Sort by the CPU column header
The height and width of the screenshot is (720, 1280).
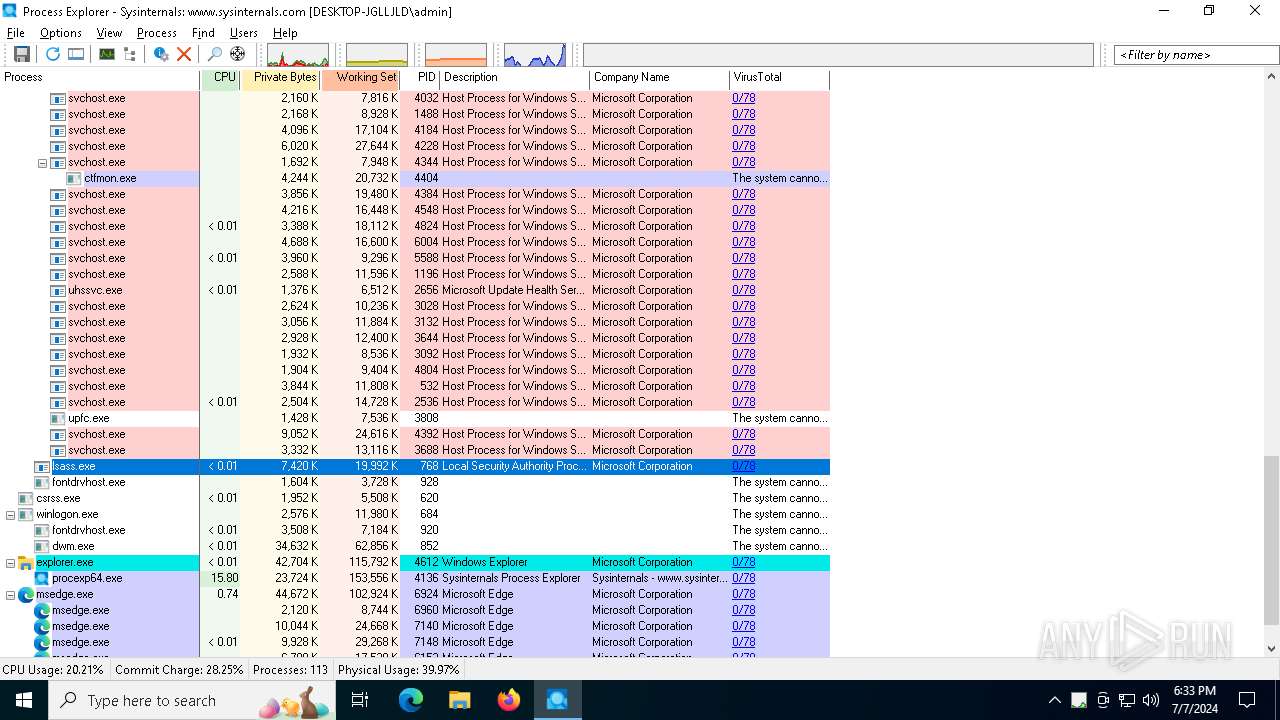point(221,78)
